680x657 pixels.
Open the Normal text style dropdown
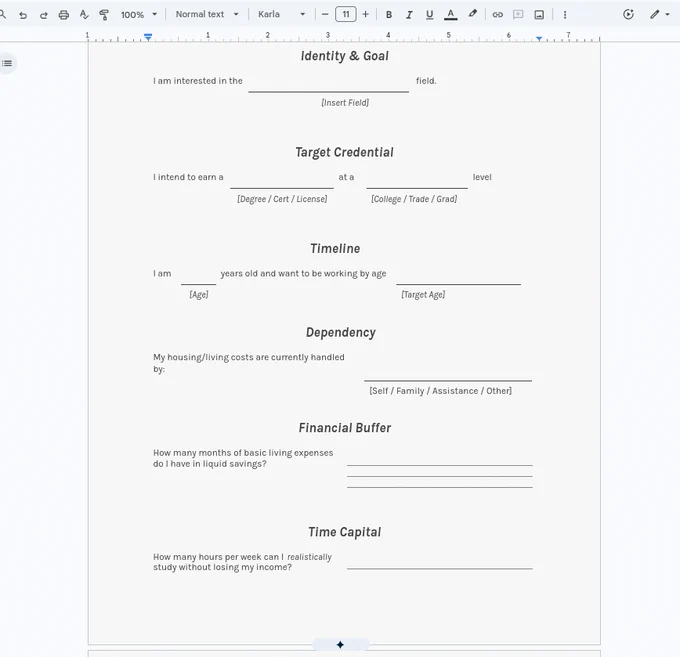tap(207, 14)
